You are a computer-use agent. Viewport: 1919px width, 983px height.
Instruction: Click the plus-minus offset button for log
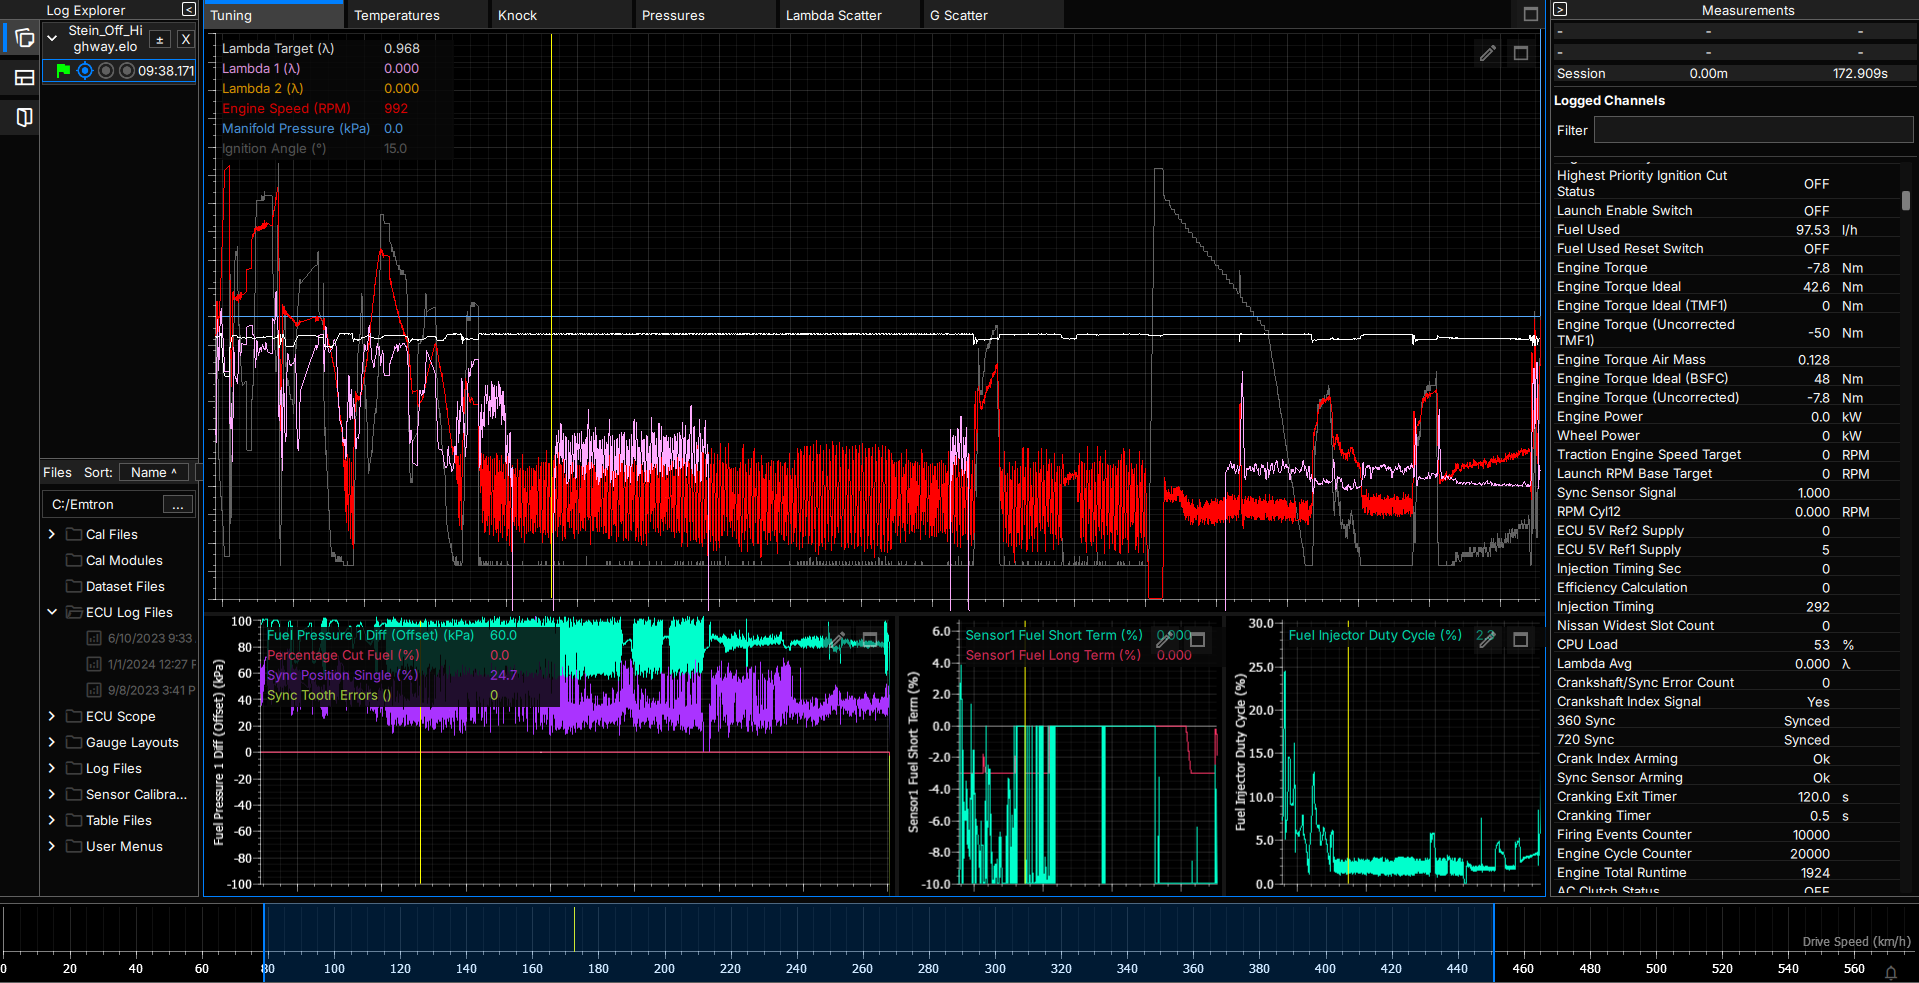tap(159, 40)
